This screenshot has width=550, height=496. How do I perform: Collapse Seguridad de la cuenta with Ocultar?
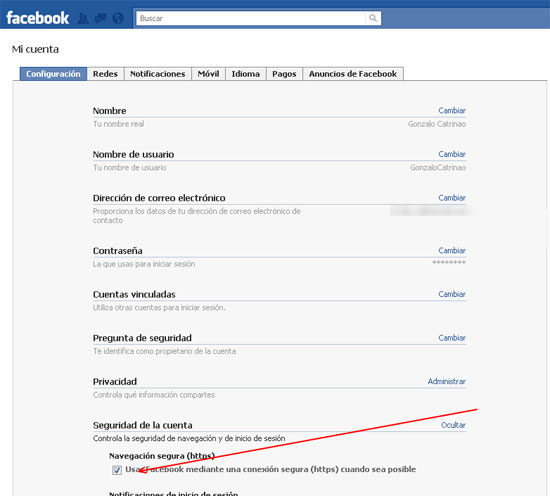[453, 425]
